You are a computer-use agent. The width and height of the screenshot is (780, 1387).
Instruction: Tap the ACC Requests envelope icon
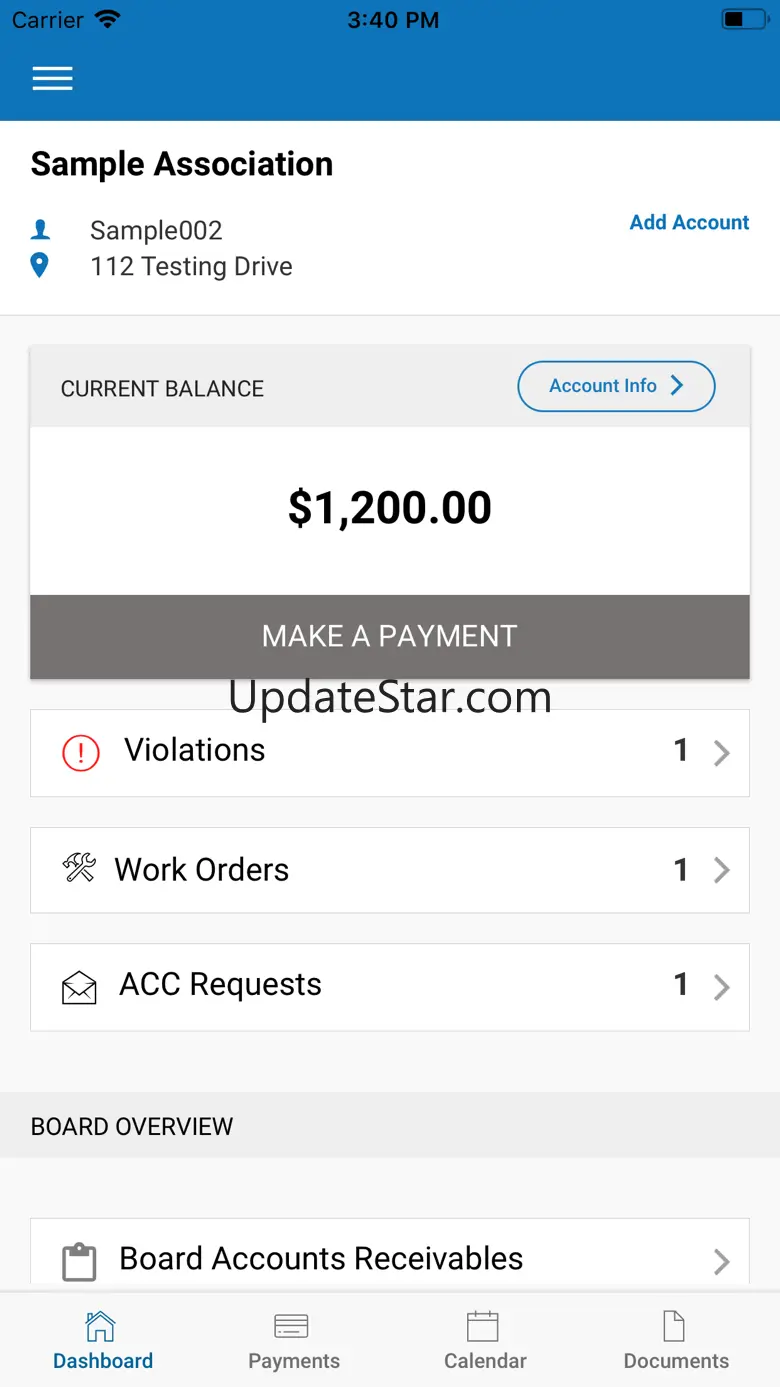tap(80, 987)
